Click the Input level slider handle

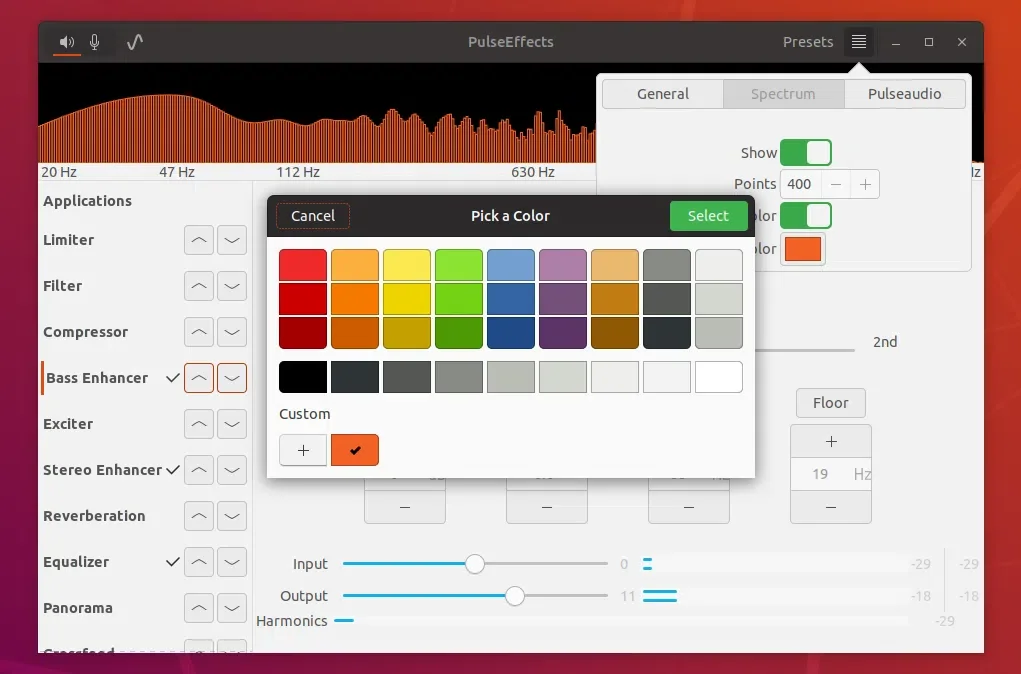click(475, 564)
